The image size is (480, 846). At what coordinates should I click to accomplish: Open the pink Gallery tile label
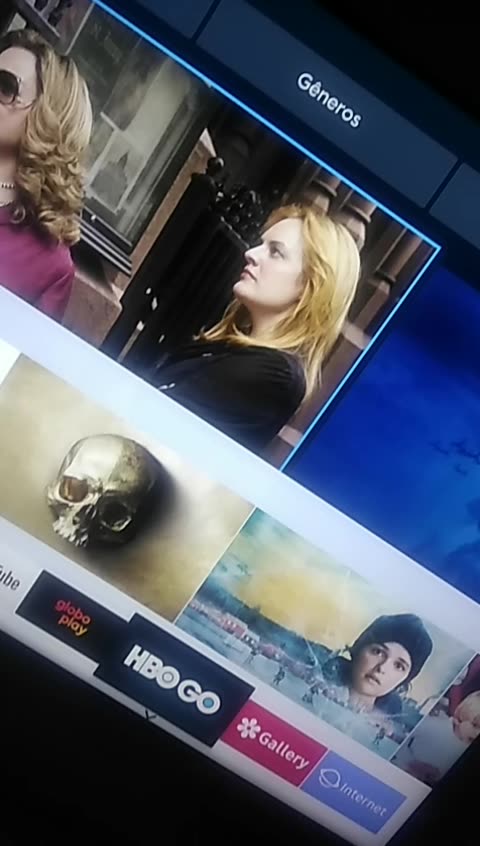click(x=274, y=743)
